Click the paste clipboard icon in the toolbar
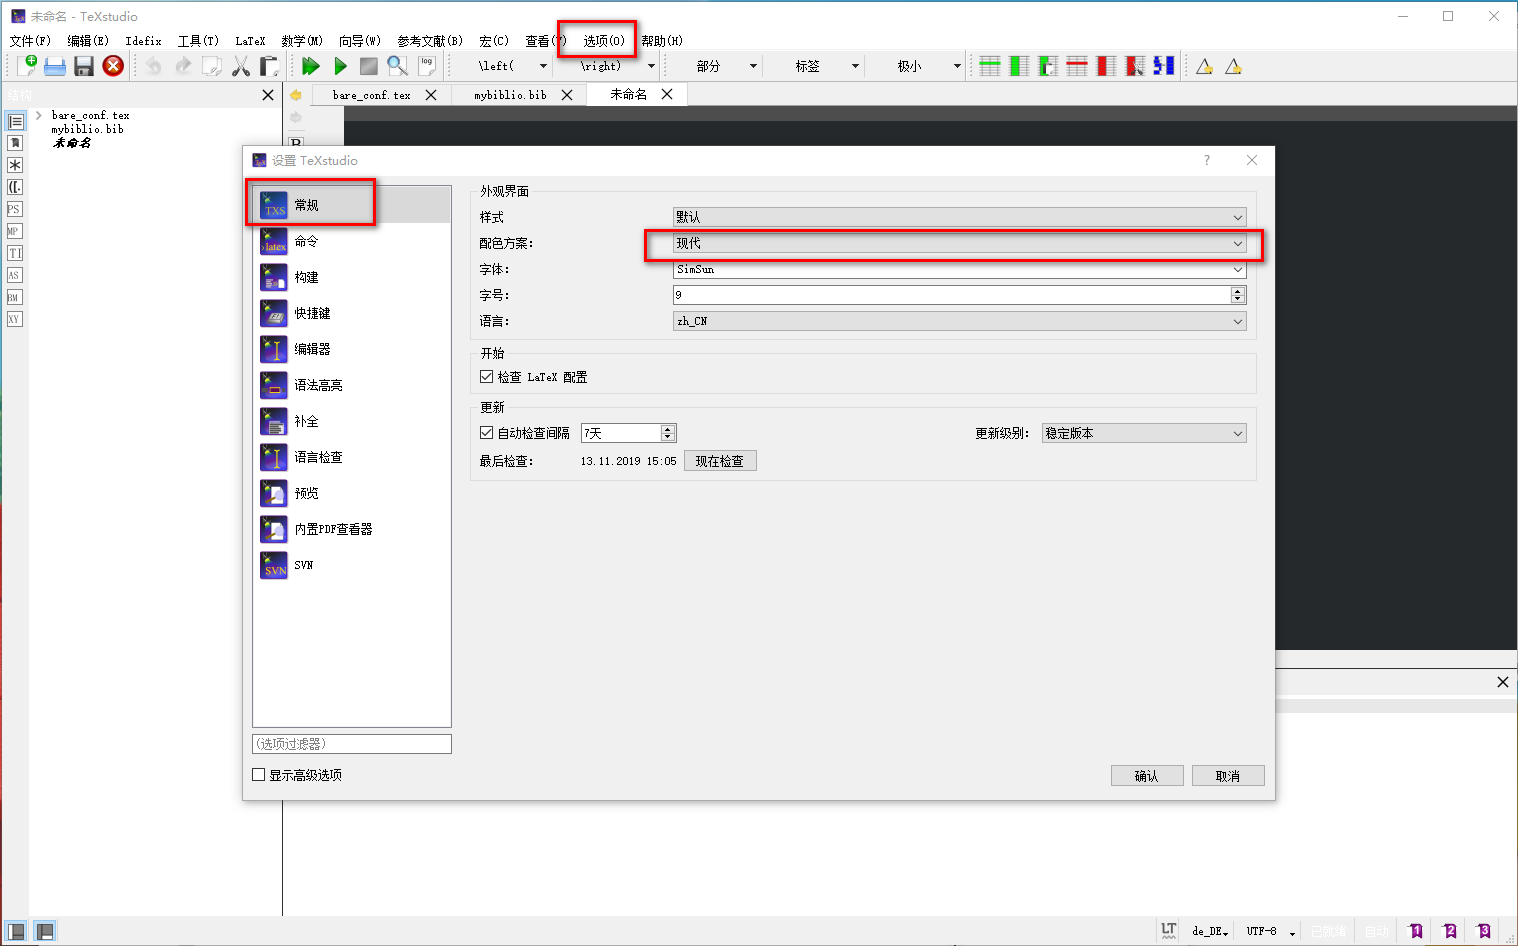The width and height of the screenshot is (1518, 946). click(269, 66)
